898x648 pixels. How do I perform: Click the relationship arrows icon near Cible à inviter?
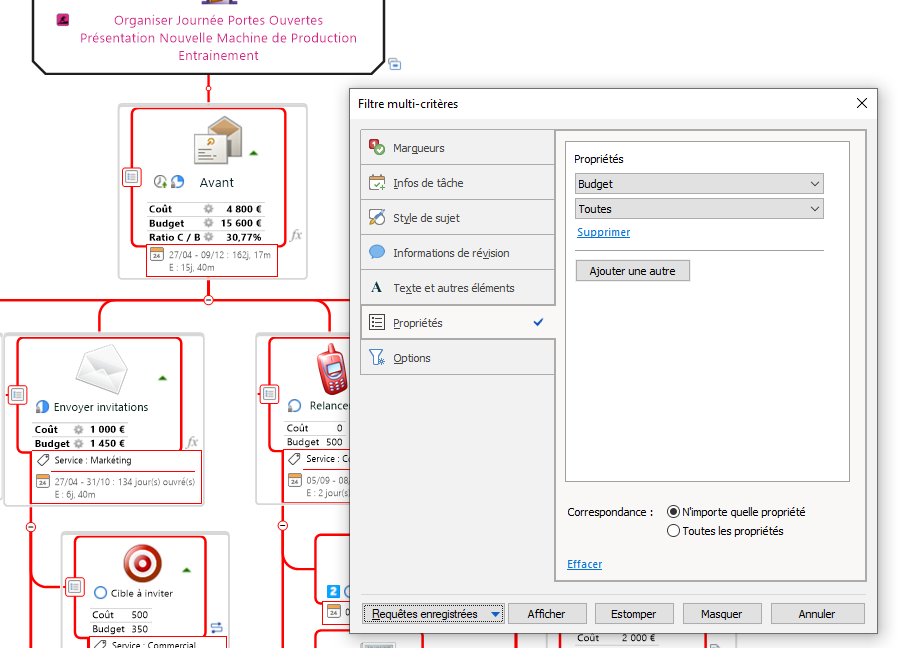217,627
